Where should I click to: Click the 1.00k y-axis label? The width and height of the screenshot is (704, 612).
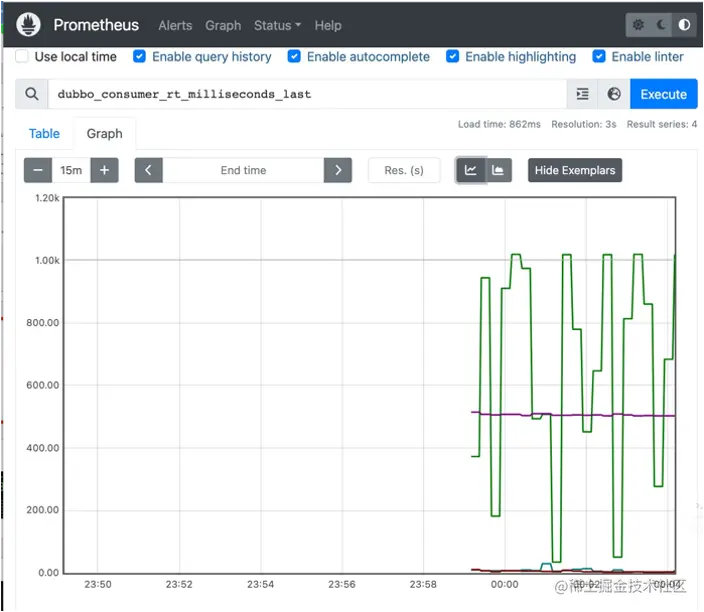point(47,260)
